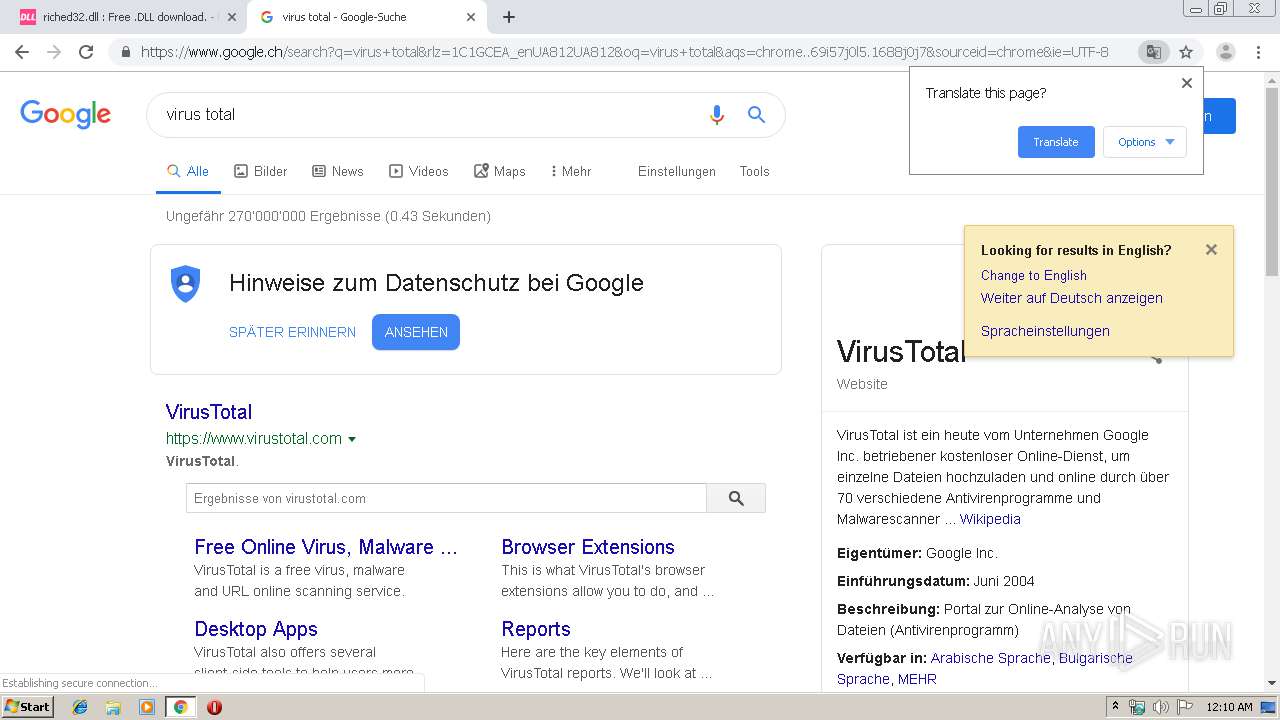The height and width of the screenshot is (720, 1280).
Task: Close the virus total Google-Suche tab
Action: pos(471,17)
